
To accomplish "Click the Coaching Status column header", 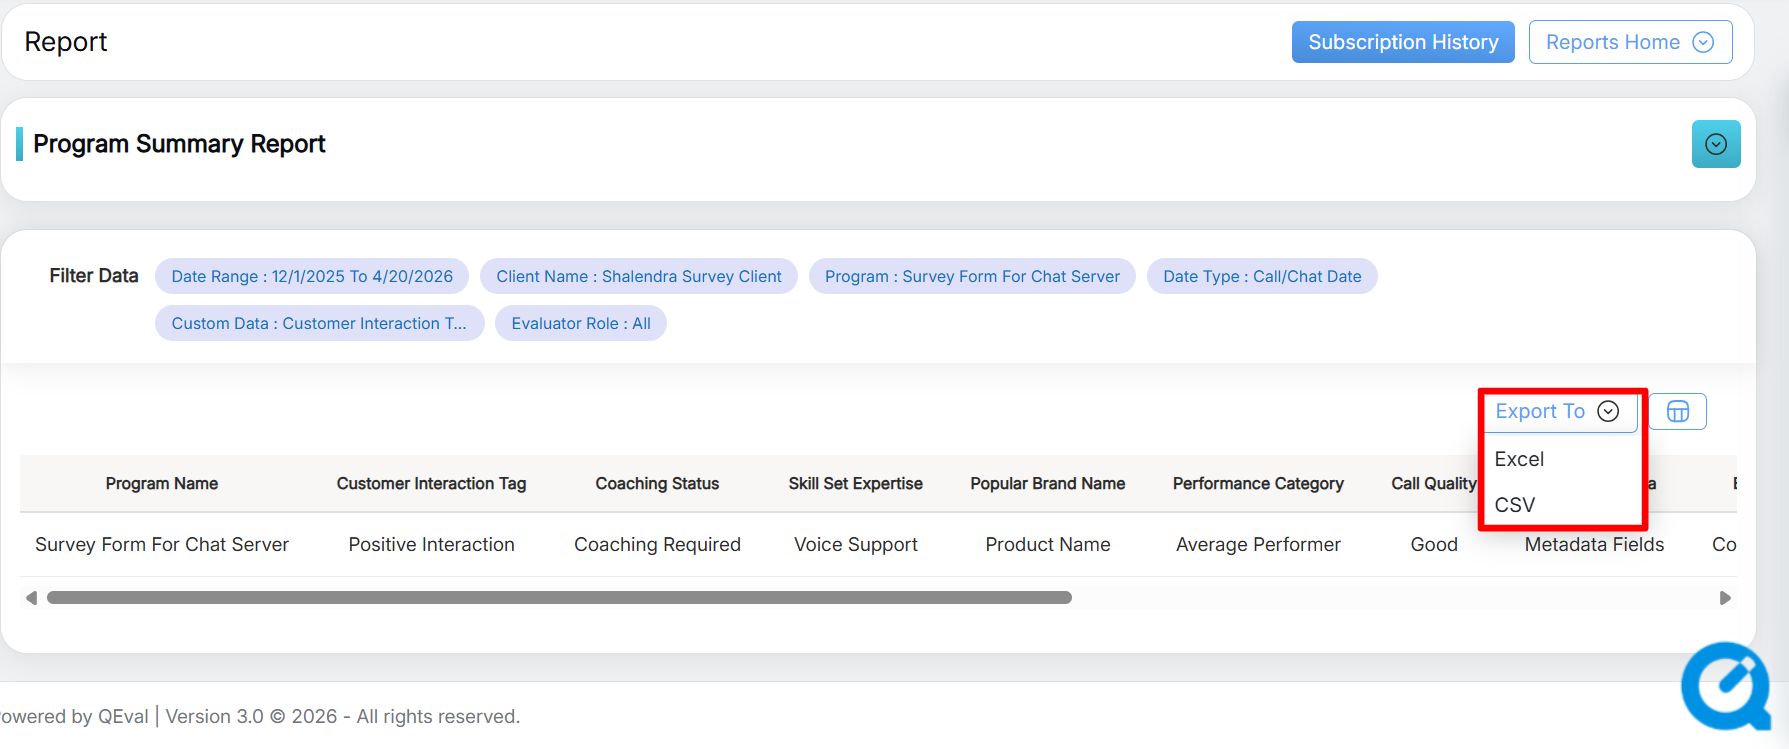I will coord(657,484).
